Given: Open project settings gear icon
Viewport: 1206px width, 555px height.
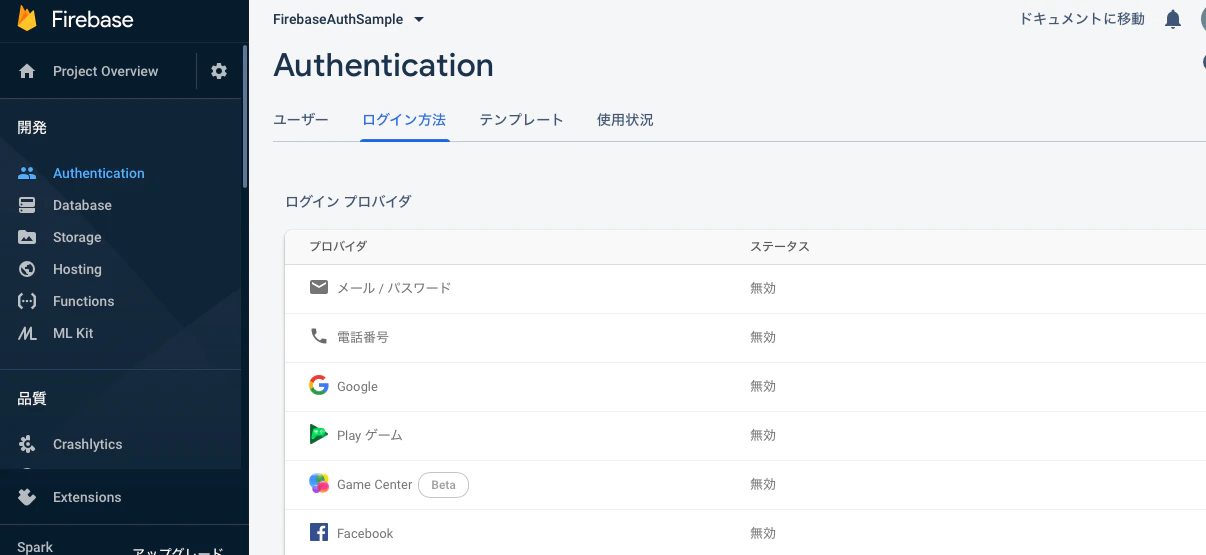Looking at the screenshot, I should [219, 71].
